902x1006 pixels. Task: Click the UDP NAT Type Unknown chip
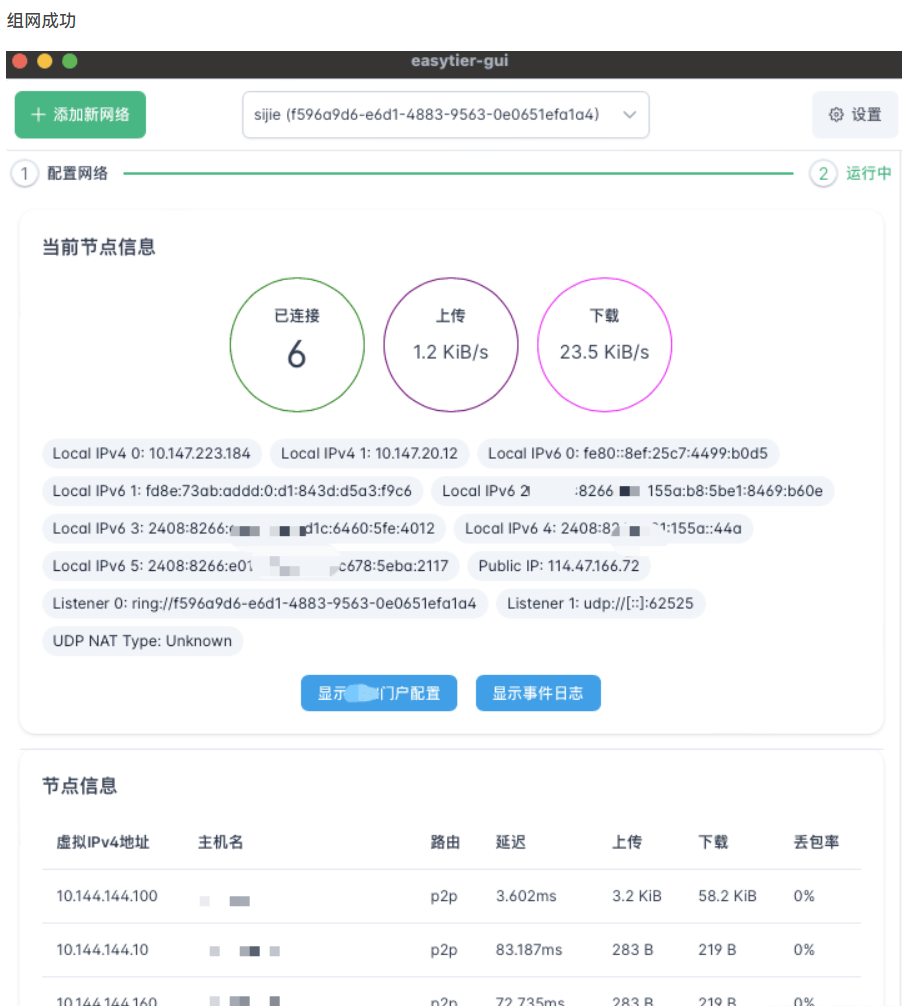(142, 641)
